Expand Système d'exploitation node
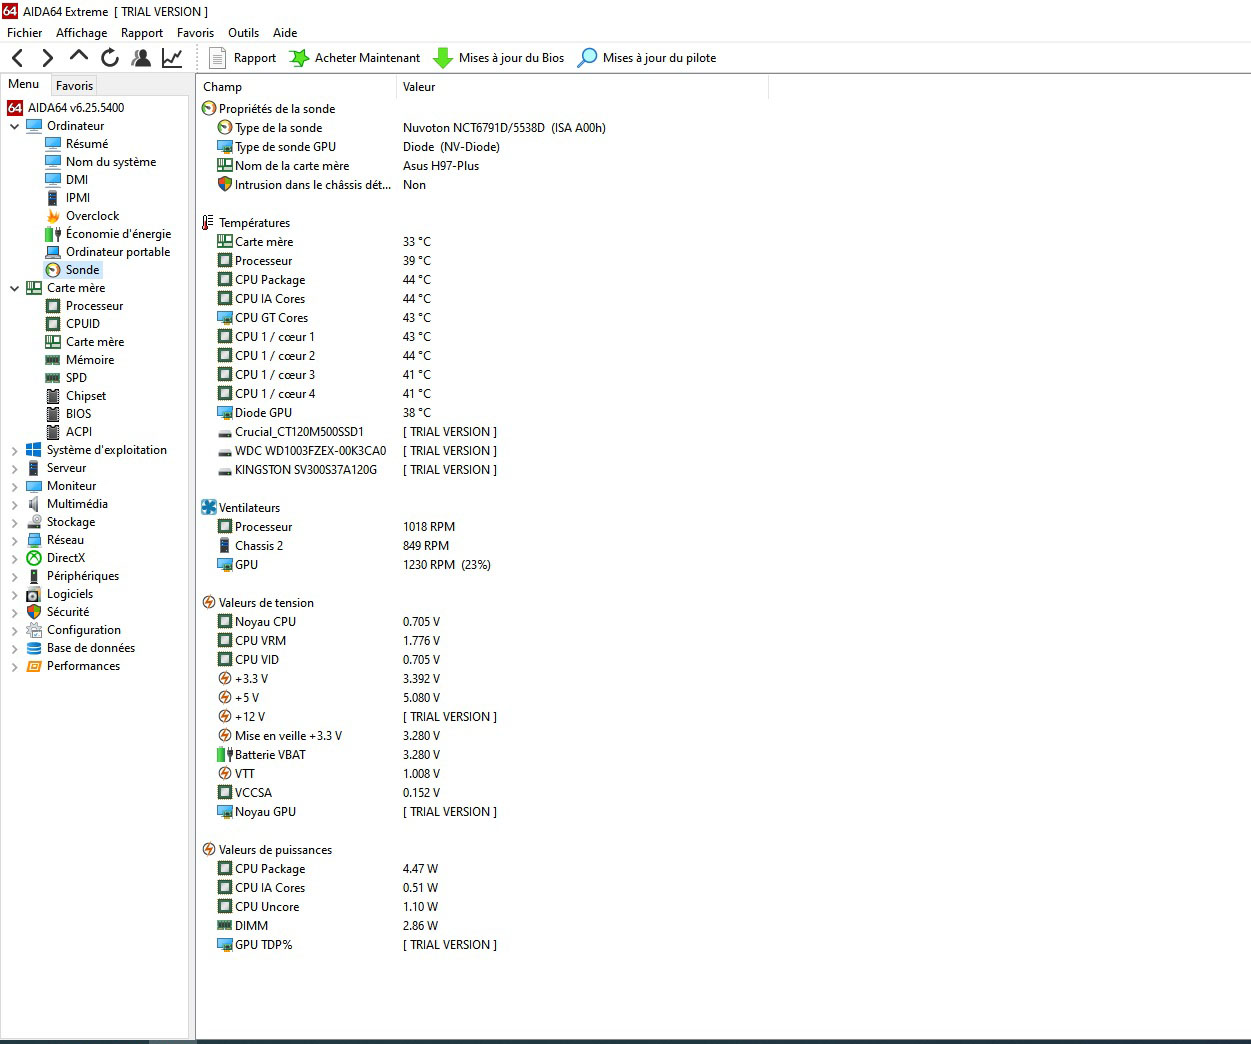The width and height of the screenshot is (1251, 1044). click(x=14, y=450)
